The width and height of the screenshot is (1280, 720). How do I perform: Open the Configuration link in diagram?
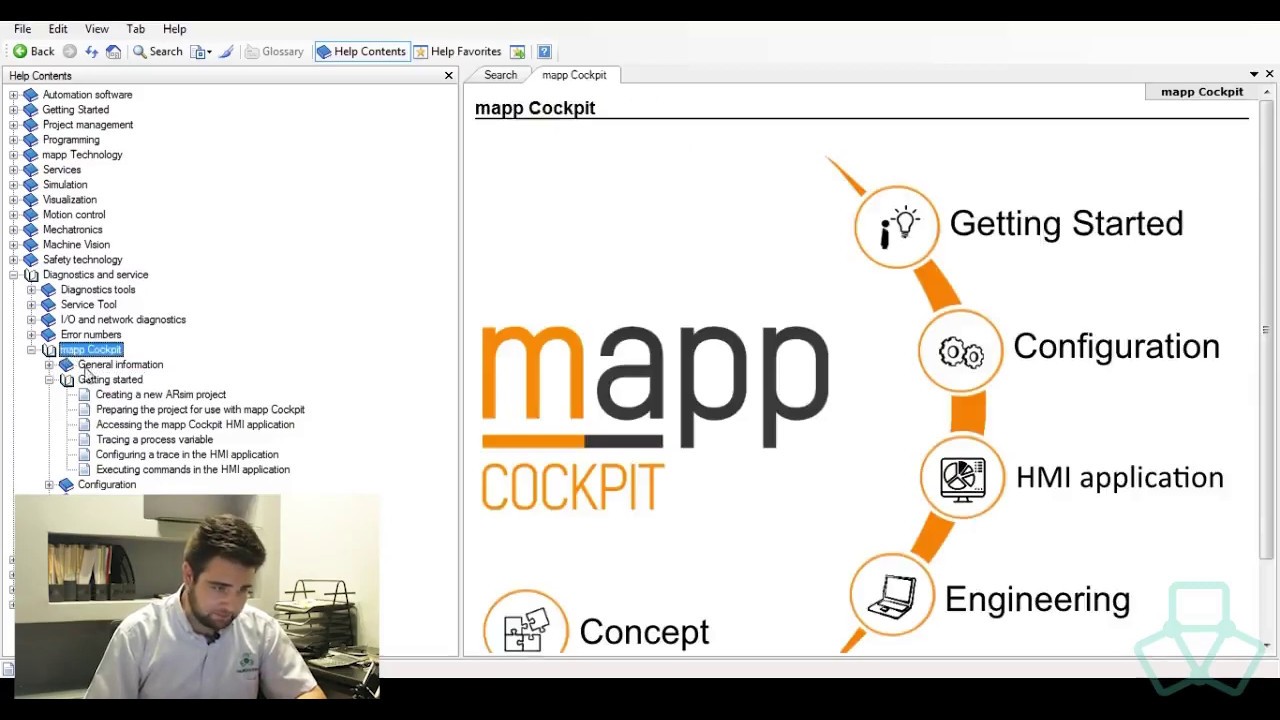pyautogui.click(x=1116, y=347)
